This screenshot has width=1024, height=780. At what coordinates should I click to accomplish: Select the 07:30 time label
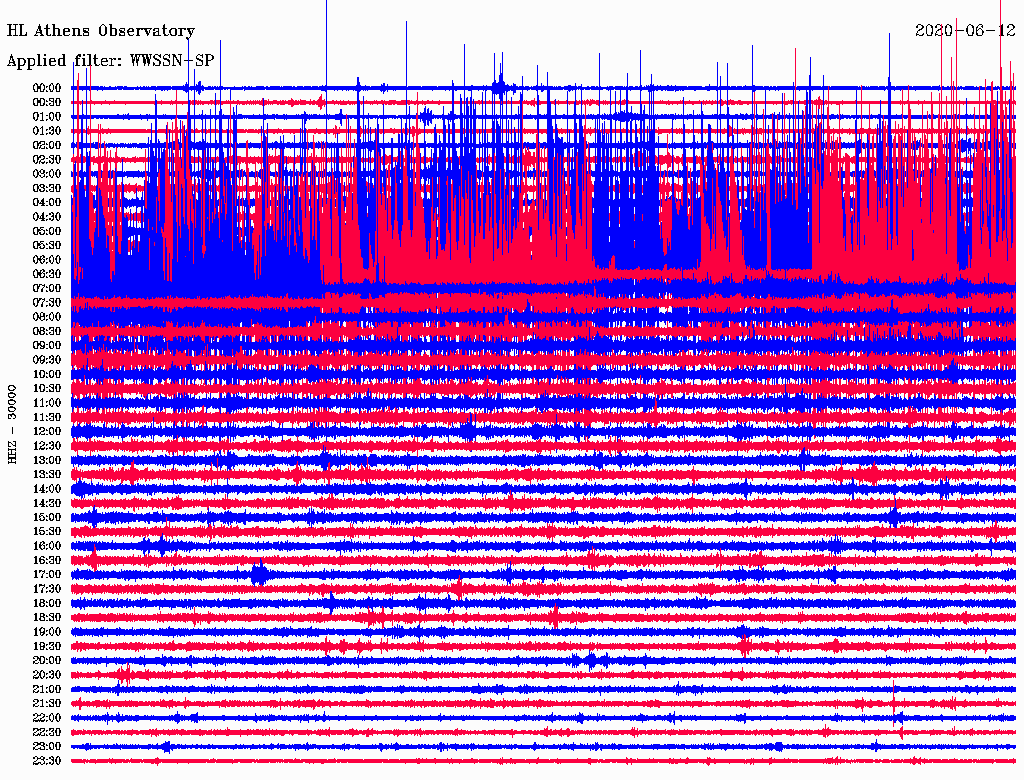(47, 302)
